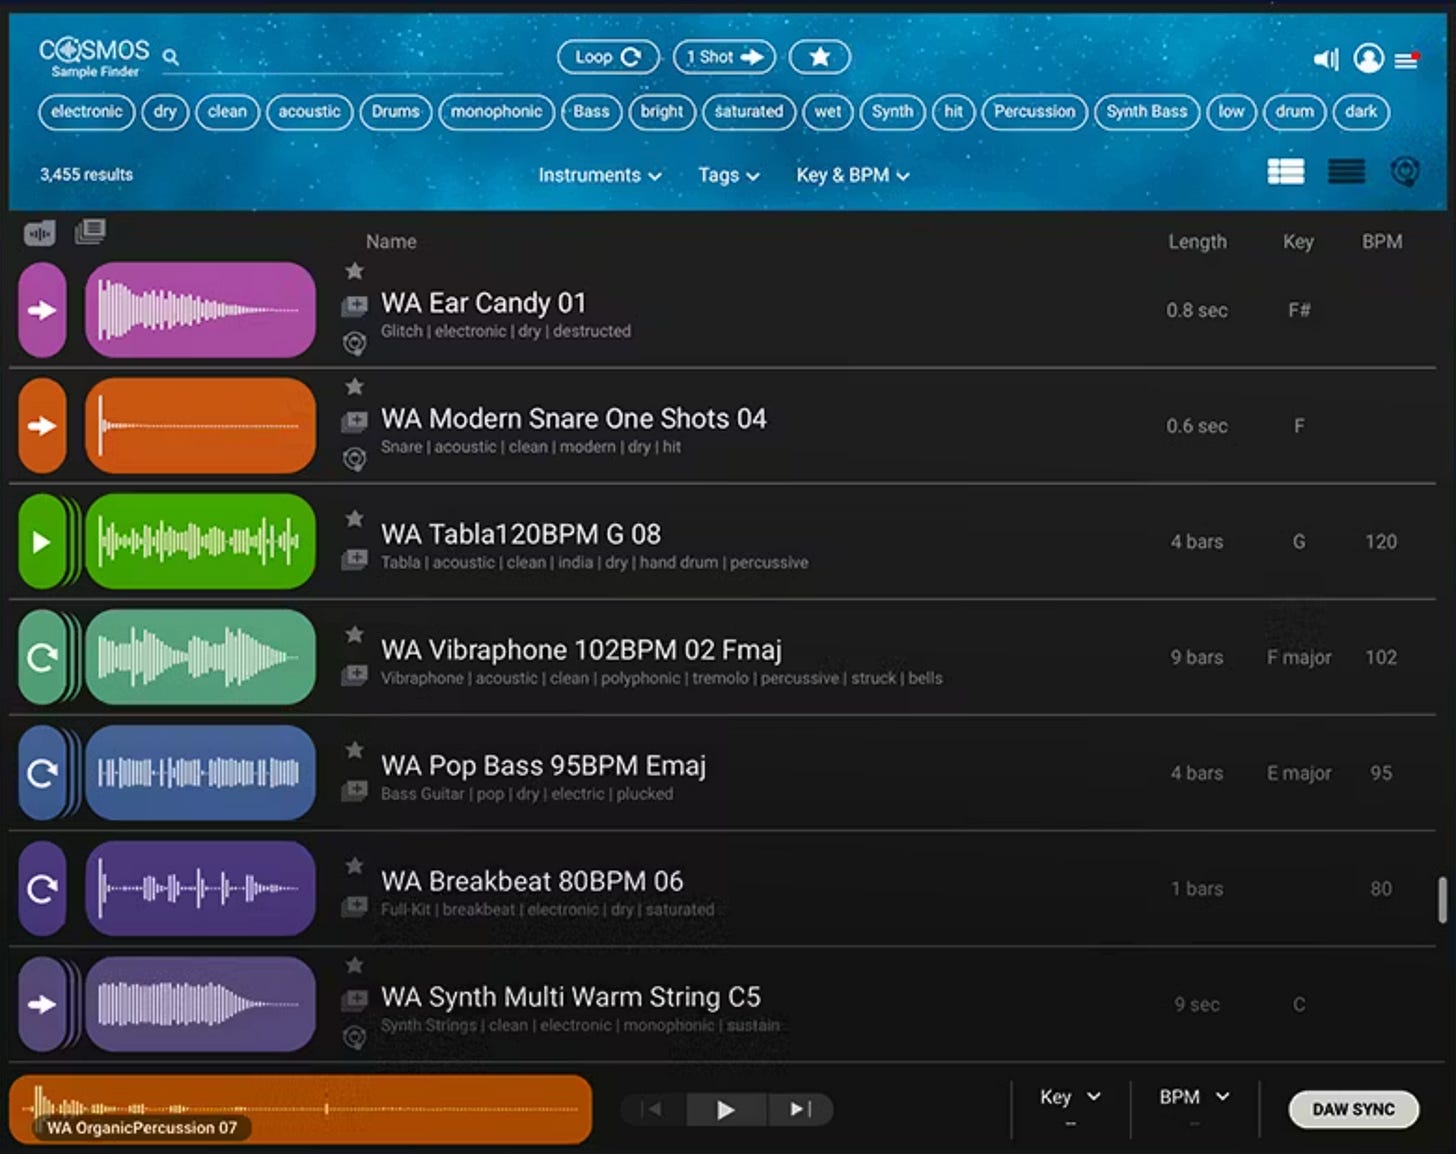Click the DAW SYNC button
The height and width of the screenshot is (1154, 1456).
click(x=1353, y=1109)
